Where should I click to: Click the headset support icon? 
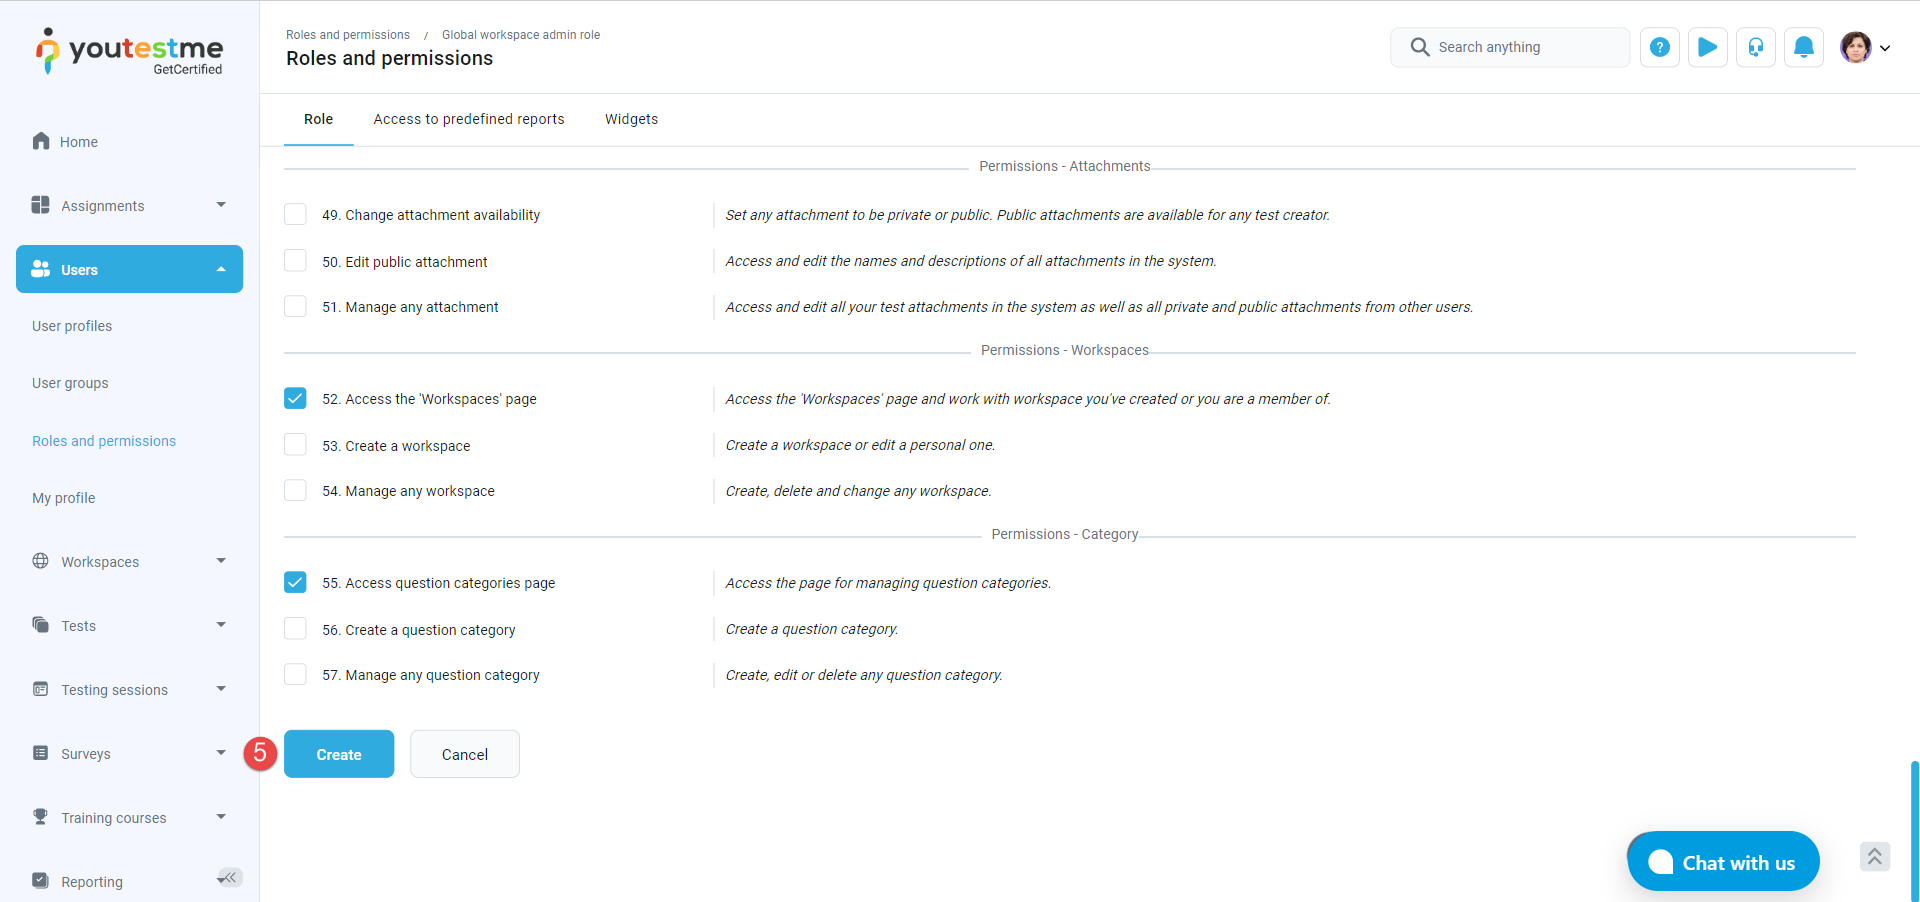pos(1755,47)
